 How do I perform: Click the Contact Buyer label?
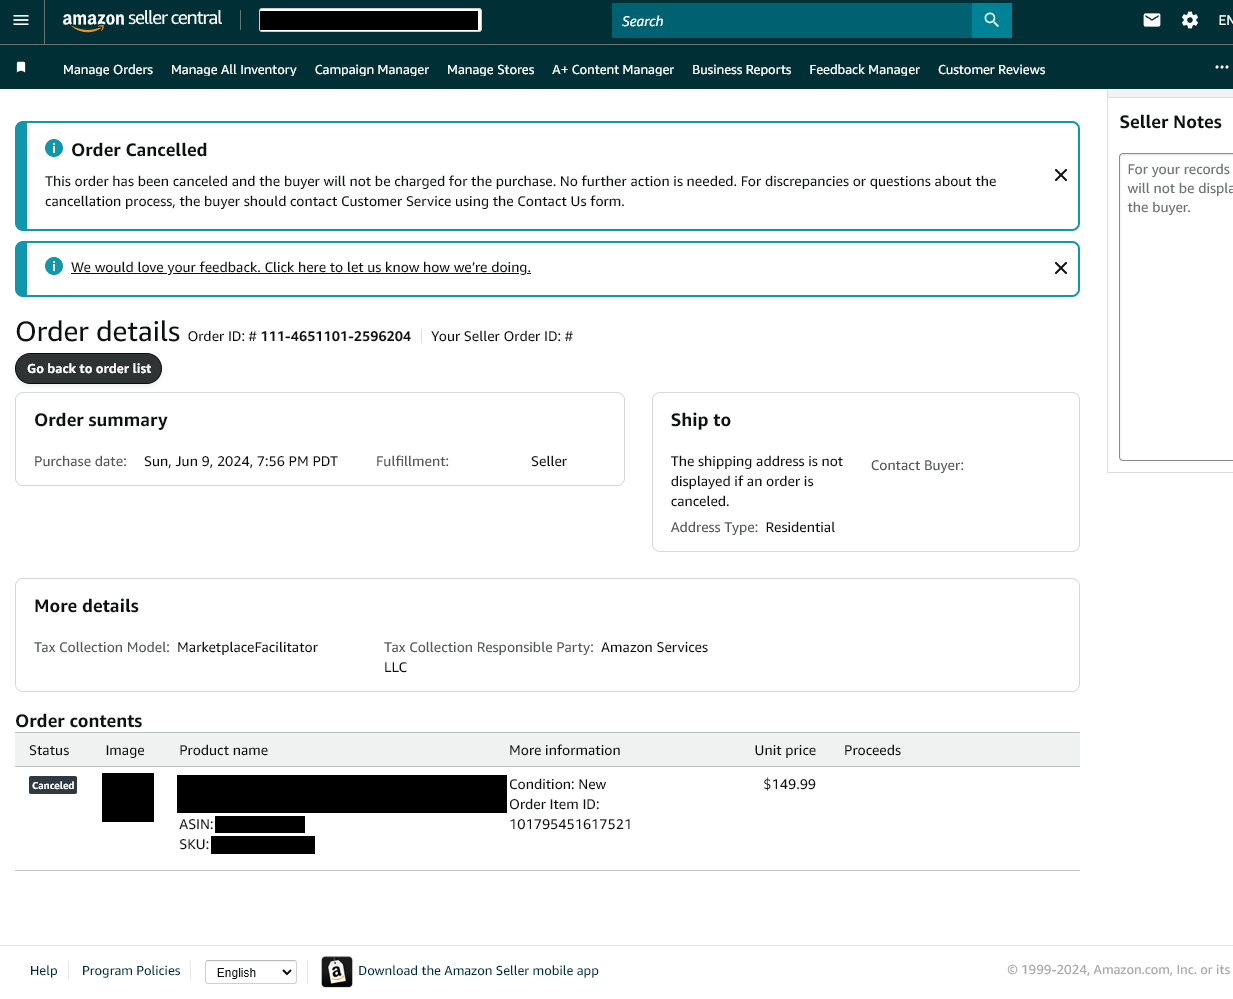(x=917, y=465)
